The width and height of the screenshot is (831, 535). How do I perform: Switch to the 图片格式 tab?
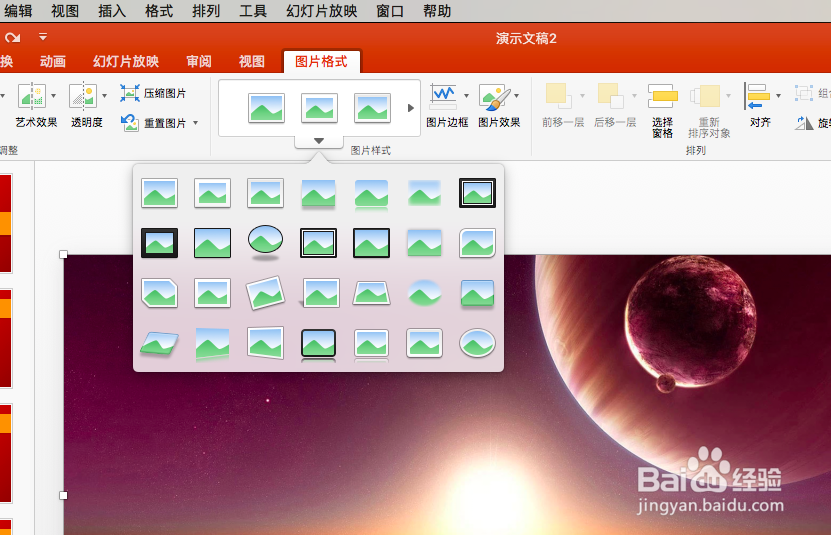tap(321, 62)
